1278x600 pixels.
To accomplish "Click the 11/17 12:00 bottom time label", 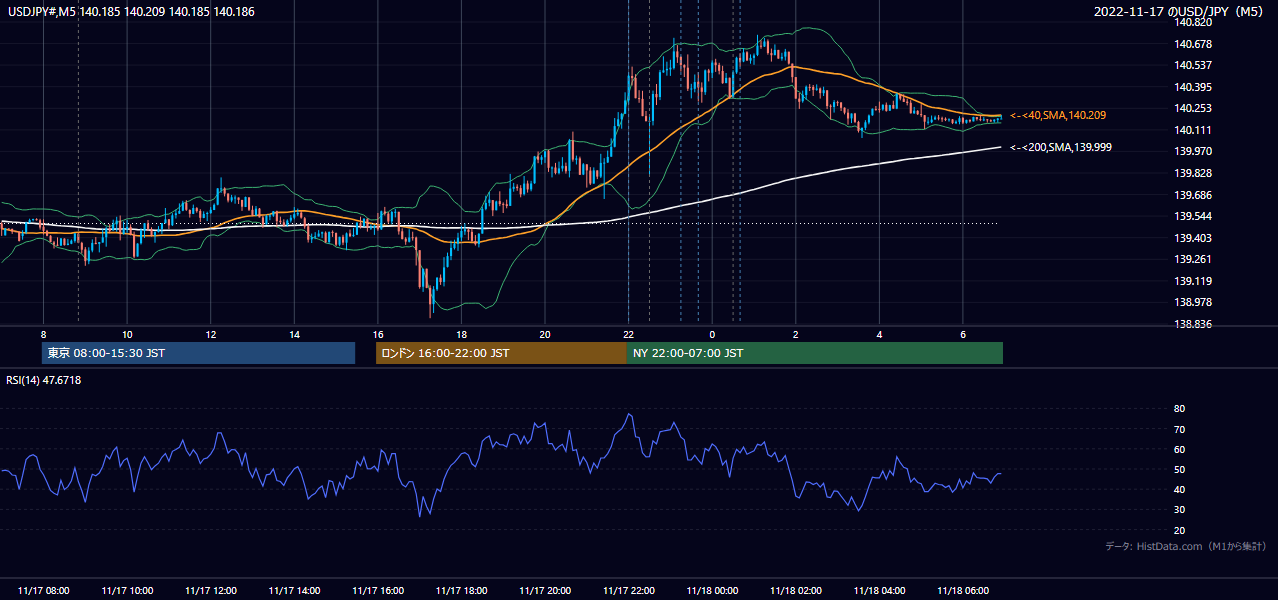I will (x=210, y=591).
